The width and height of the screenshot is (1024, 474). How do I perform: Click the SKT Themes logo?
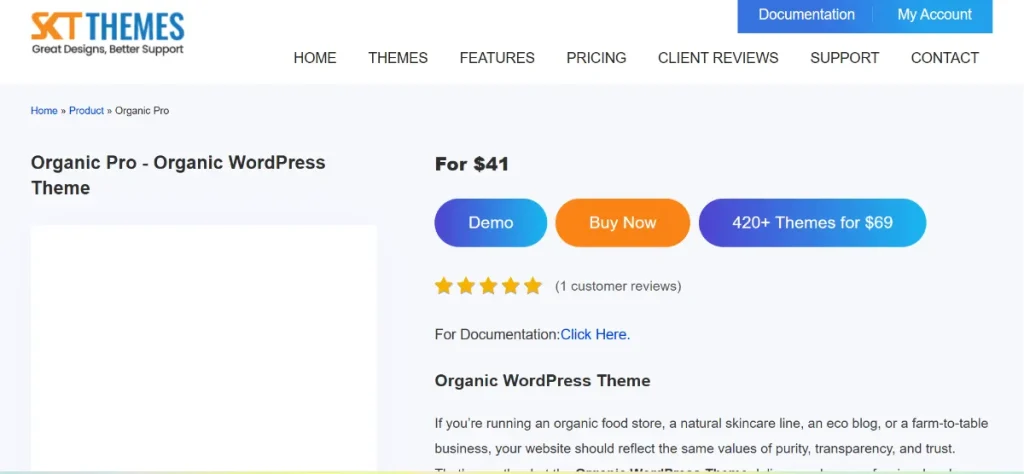tap(108, 33)
